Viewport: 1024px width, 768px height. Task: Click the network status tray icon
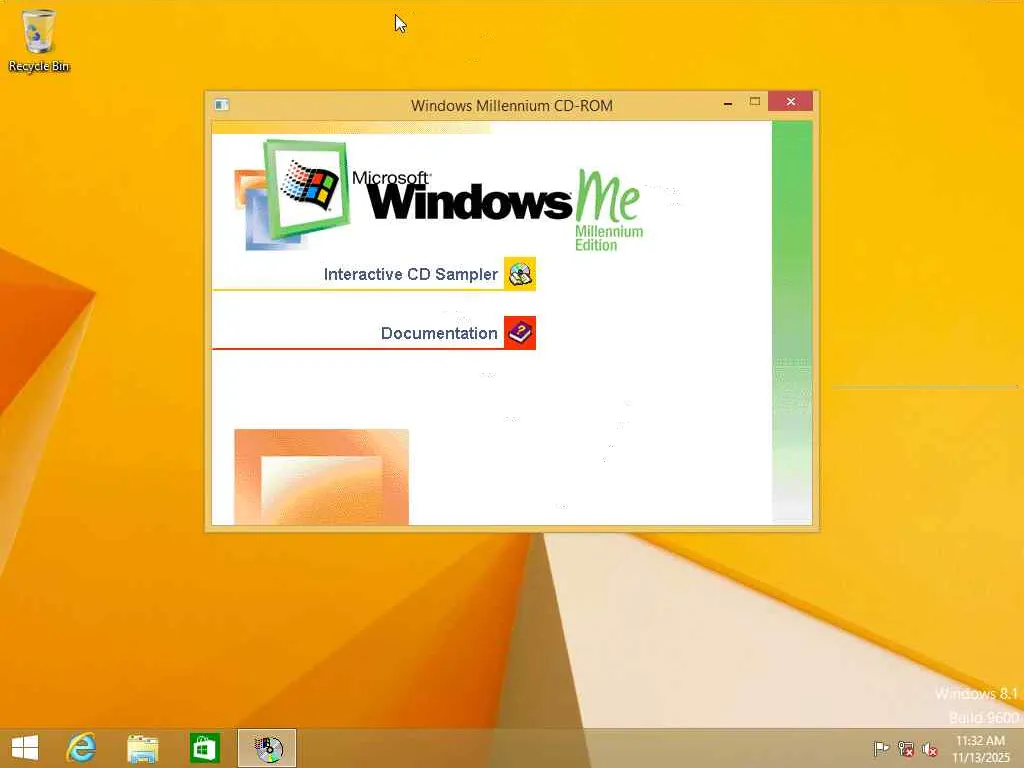point(906,749)
